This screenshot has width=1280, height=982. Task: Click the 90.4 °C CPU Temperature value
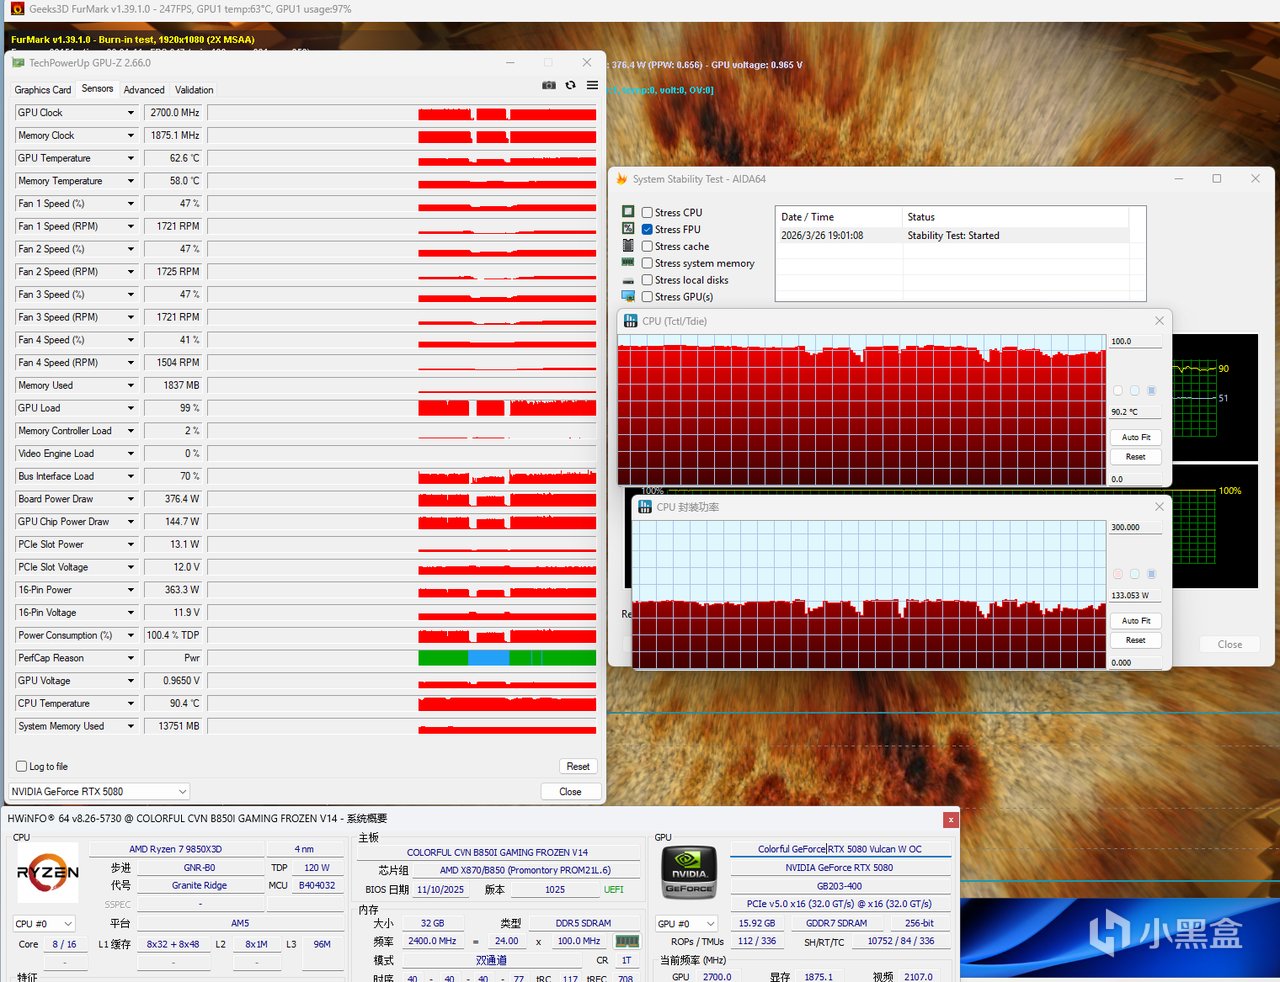pos(173,704)
